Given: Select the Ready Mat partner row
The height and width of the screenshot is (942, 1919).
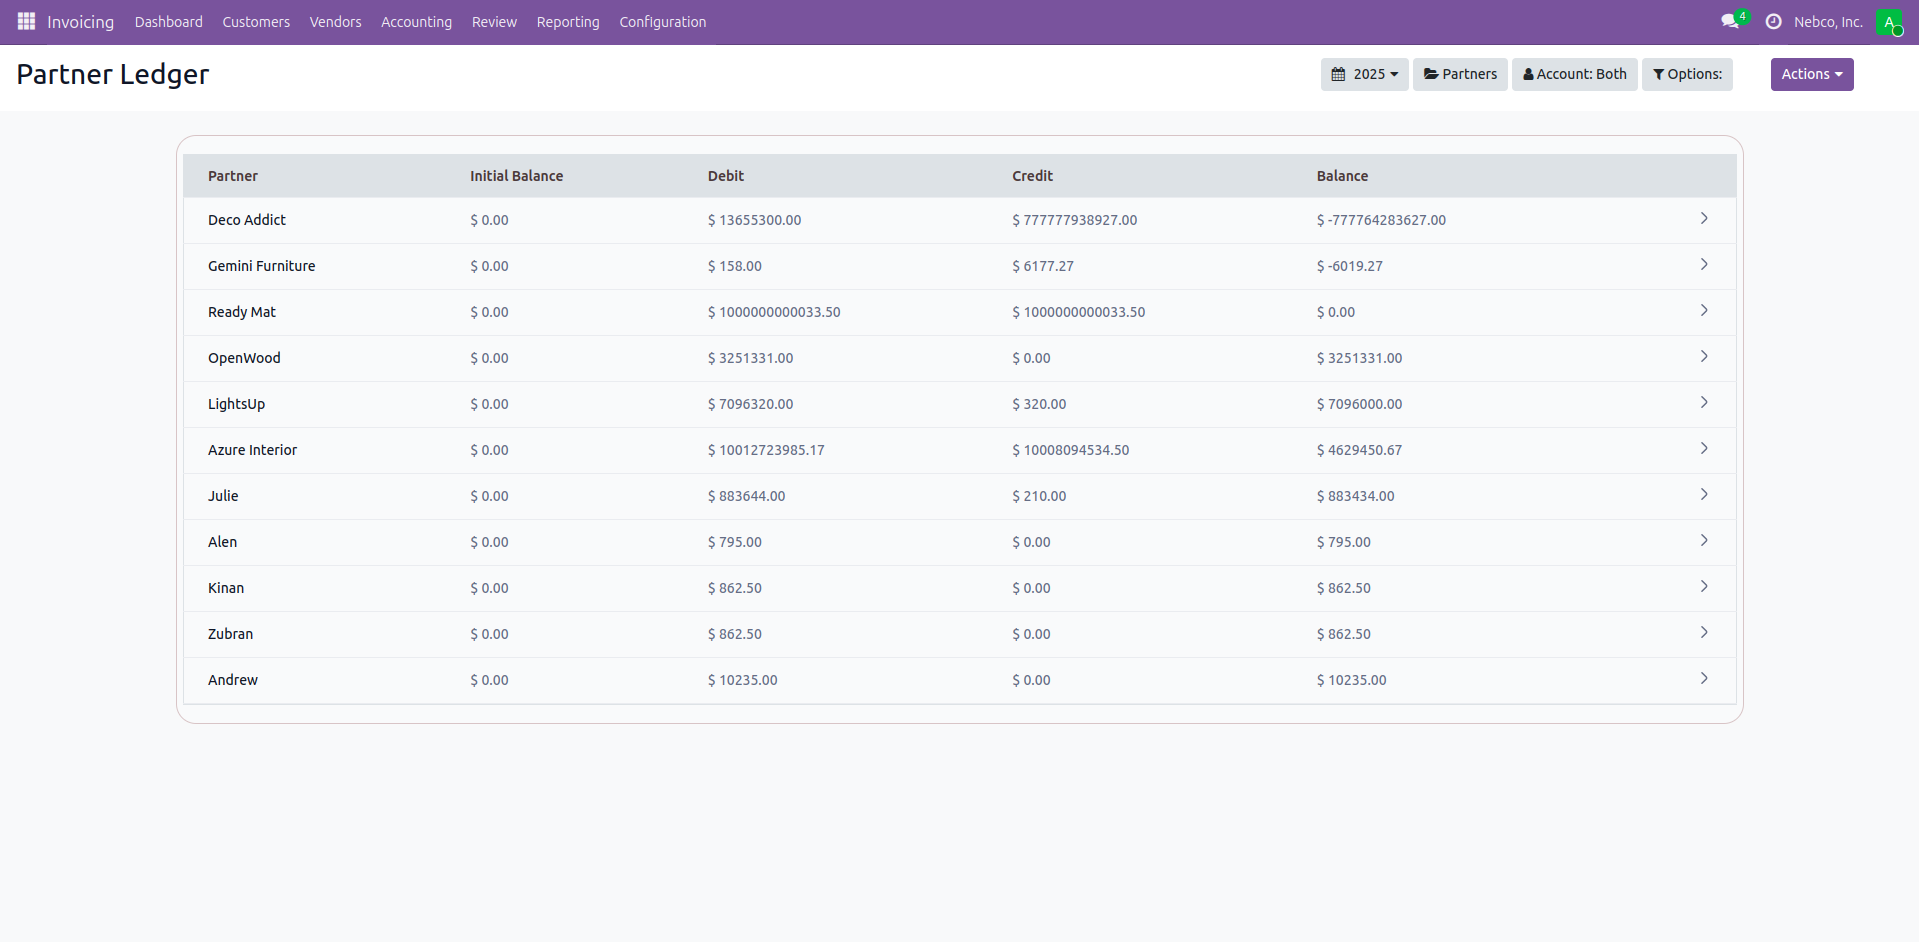Looking at the screenshot, I should 242,312.
